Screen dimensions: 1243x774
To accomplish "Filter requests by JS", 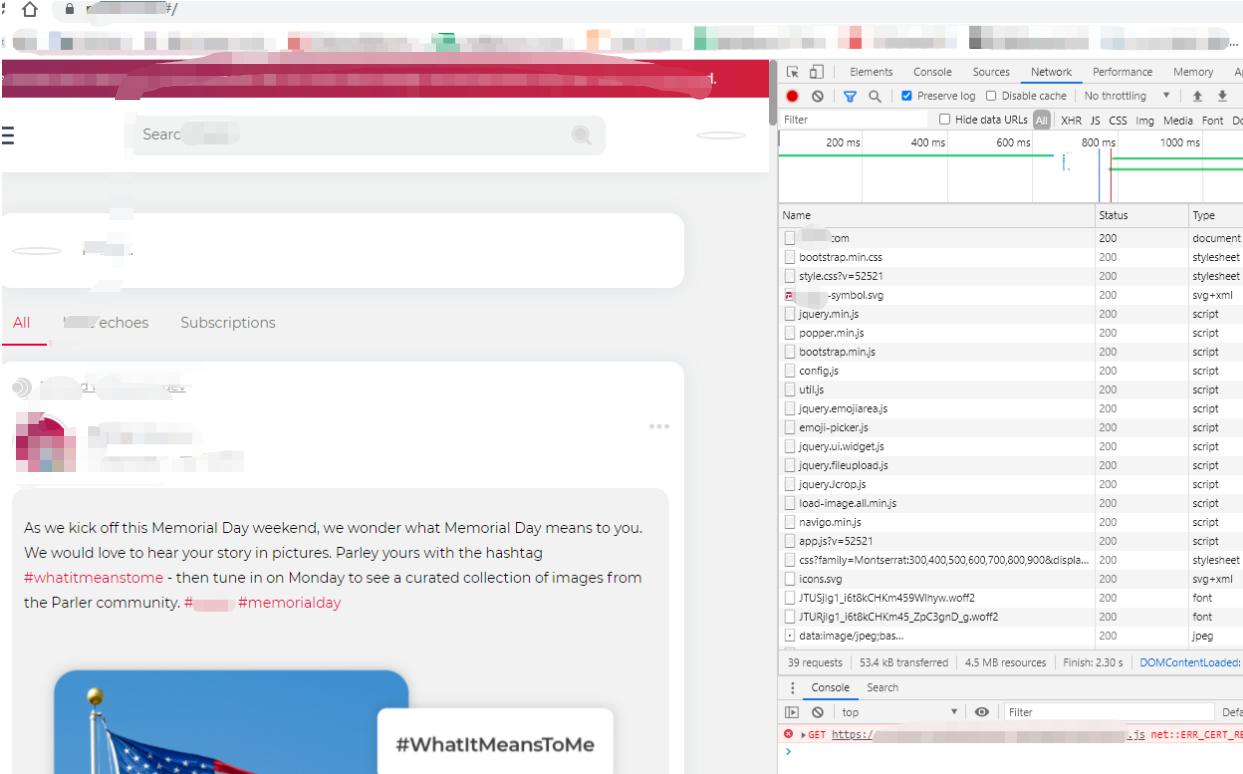I will click(1095, 120).
